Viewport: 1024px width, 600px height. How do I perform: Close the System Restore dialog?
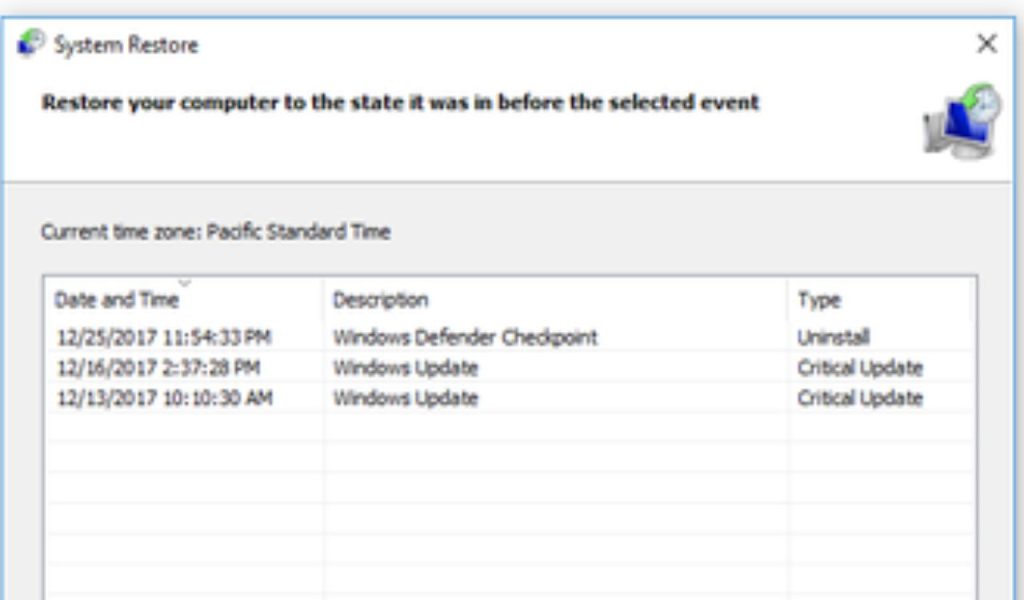987,44
